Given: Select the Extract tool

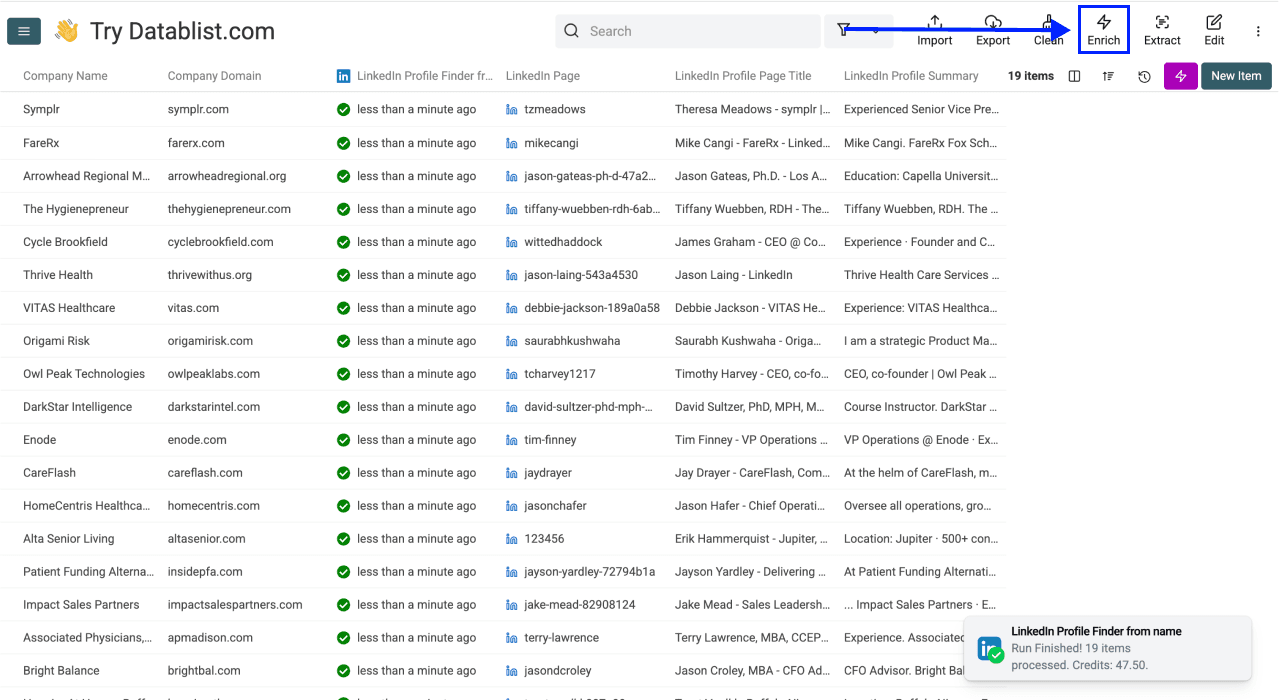Looking at the screenshot, I should (1161, 29).
